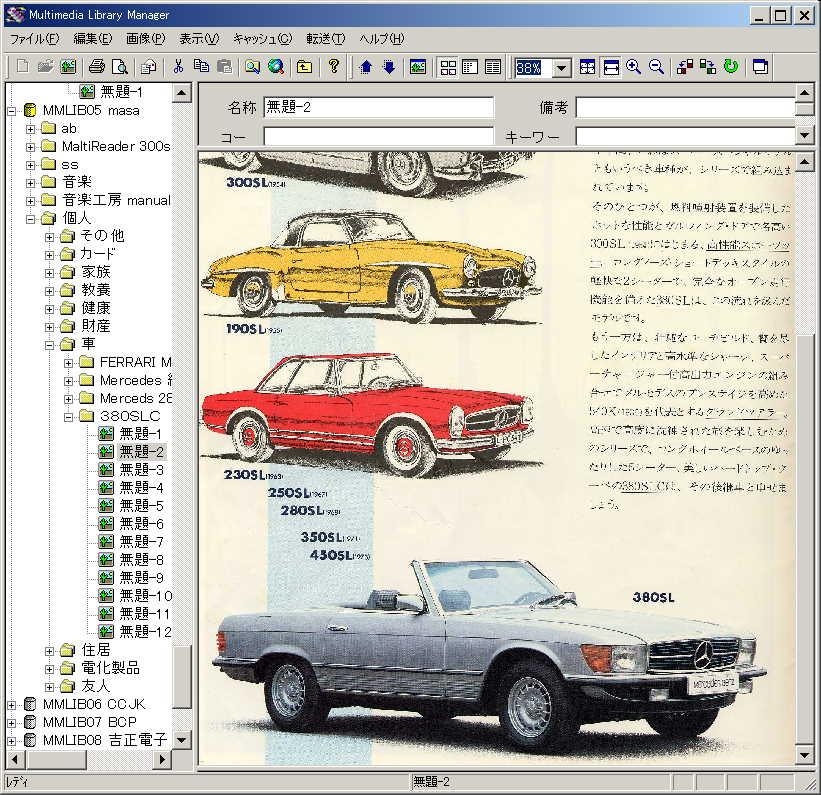Click the green transfer squares toolbar icon

coord(708,67)
